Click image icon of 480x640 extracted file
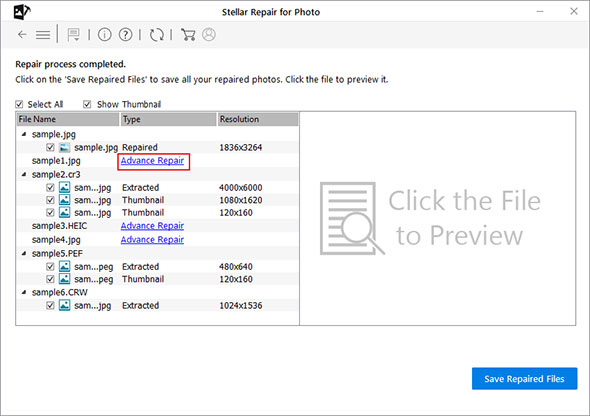Viewport: 590px width, 416px height. pyautogui.click(x=64, y=267)
